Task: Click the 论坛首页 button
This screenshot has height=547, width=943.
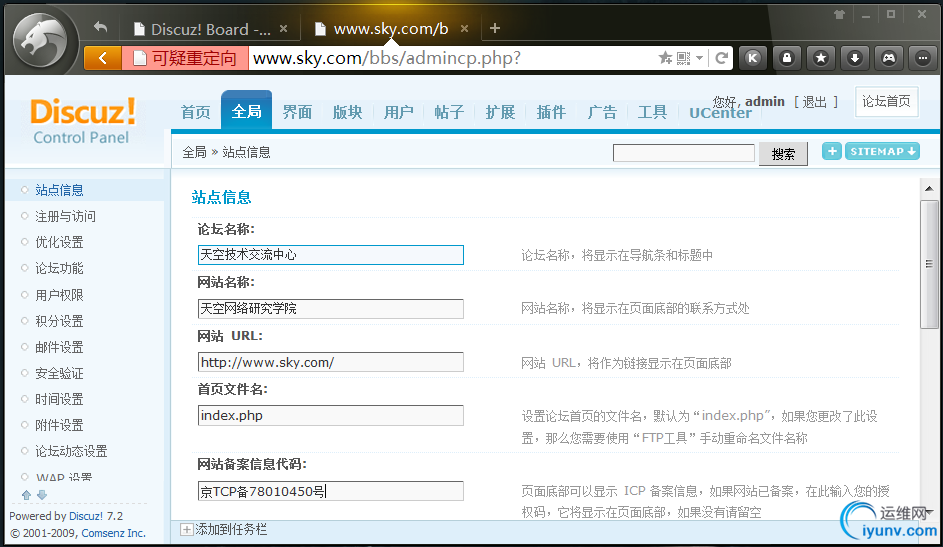Action: pyautogui.click(x=886, y=101)
